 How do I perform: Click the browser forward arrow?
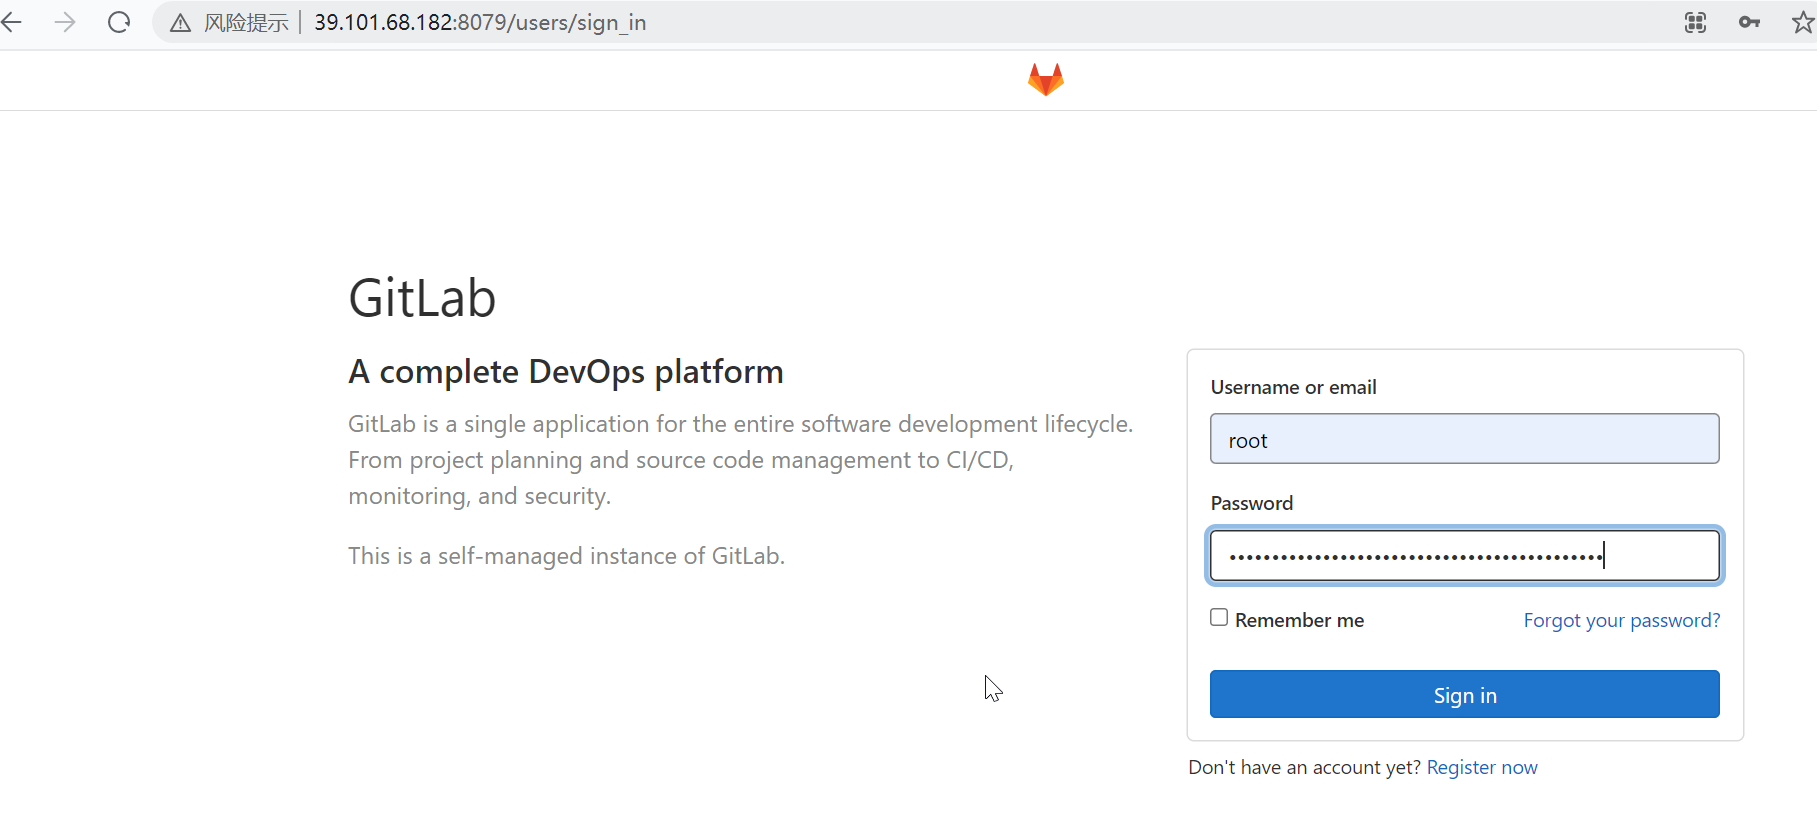pos(65,22)
